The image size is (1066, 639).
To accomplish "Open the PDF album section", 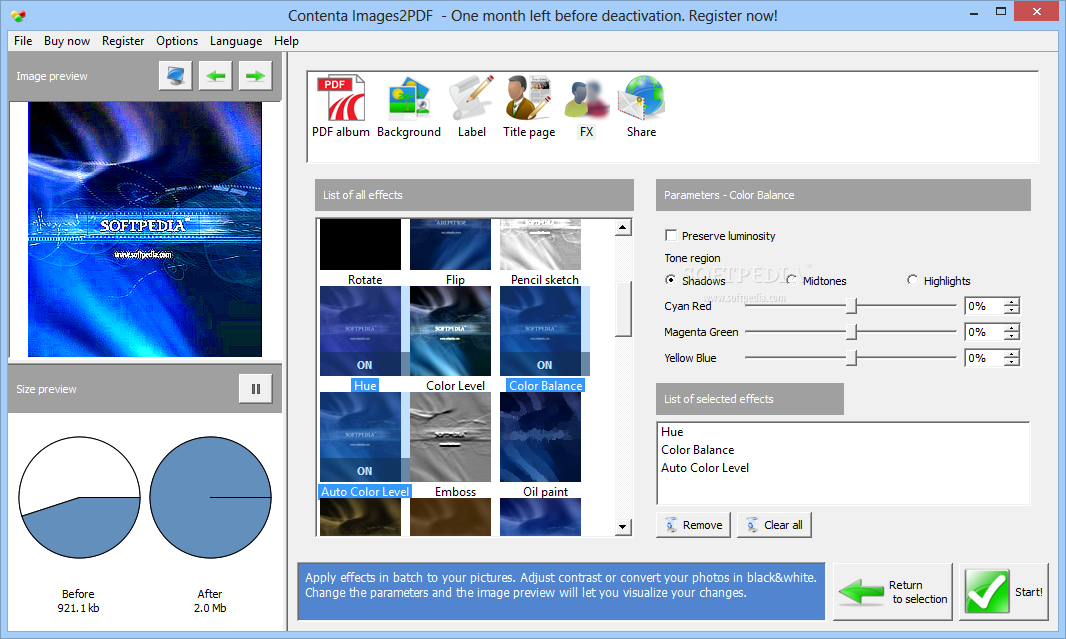I will 341,106.
